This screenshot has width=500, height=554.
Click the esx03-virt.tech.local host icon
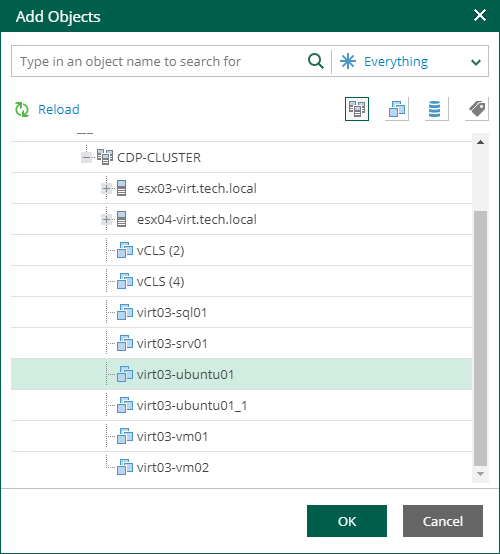pos(122,188)
